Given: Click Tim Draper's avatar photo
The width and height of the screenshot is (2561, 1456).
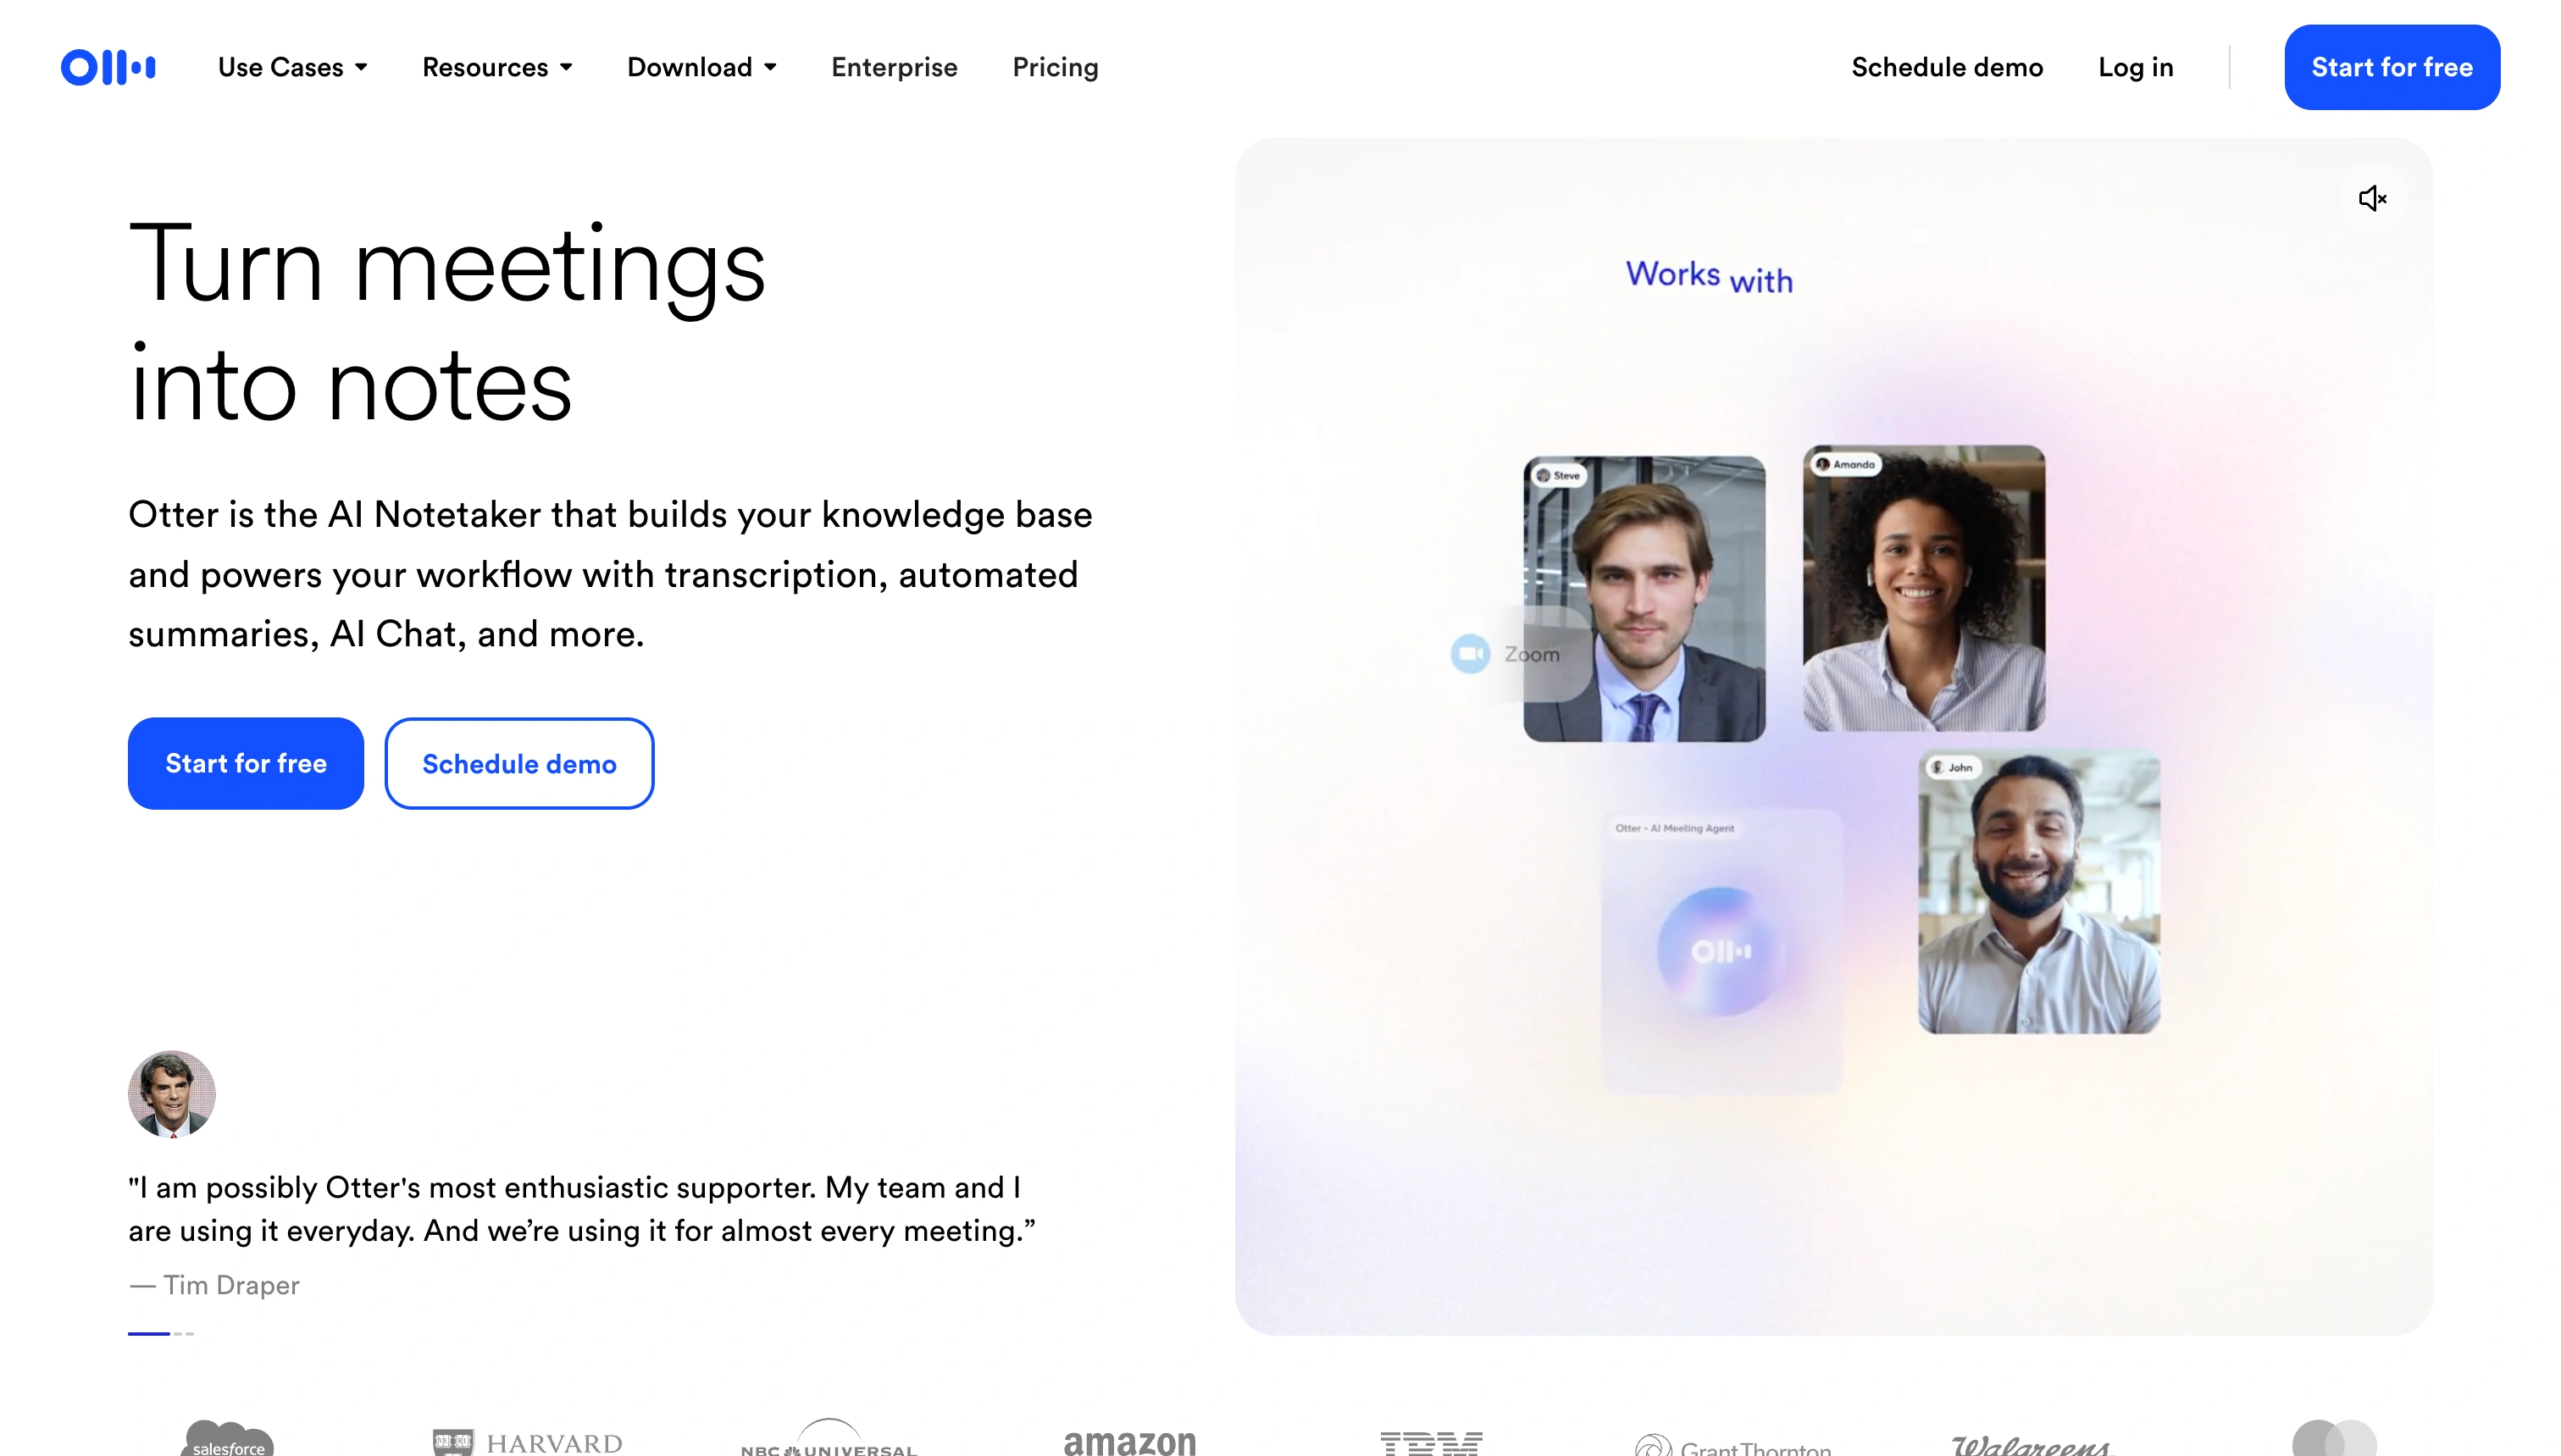Looking at the screenshot, I should [171, 1094].
